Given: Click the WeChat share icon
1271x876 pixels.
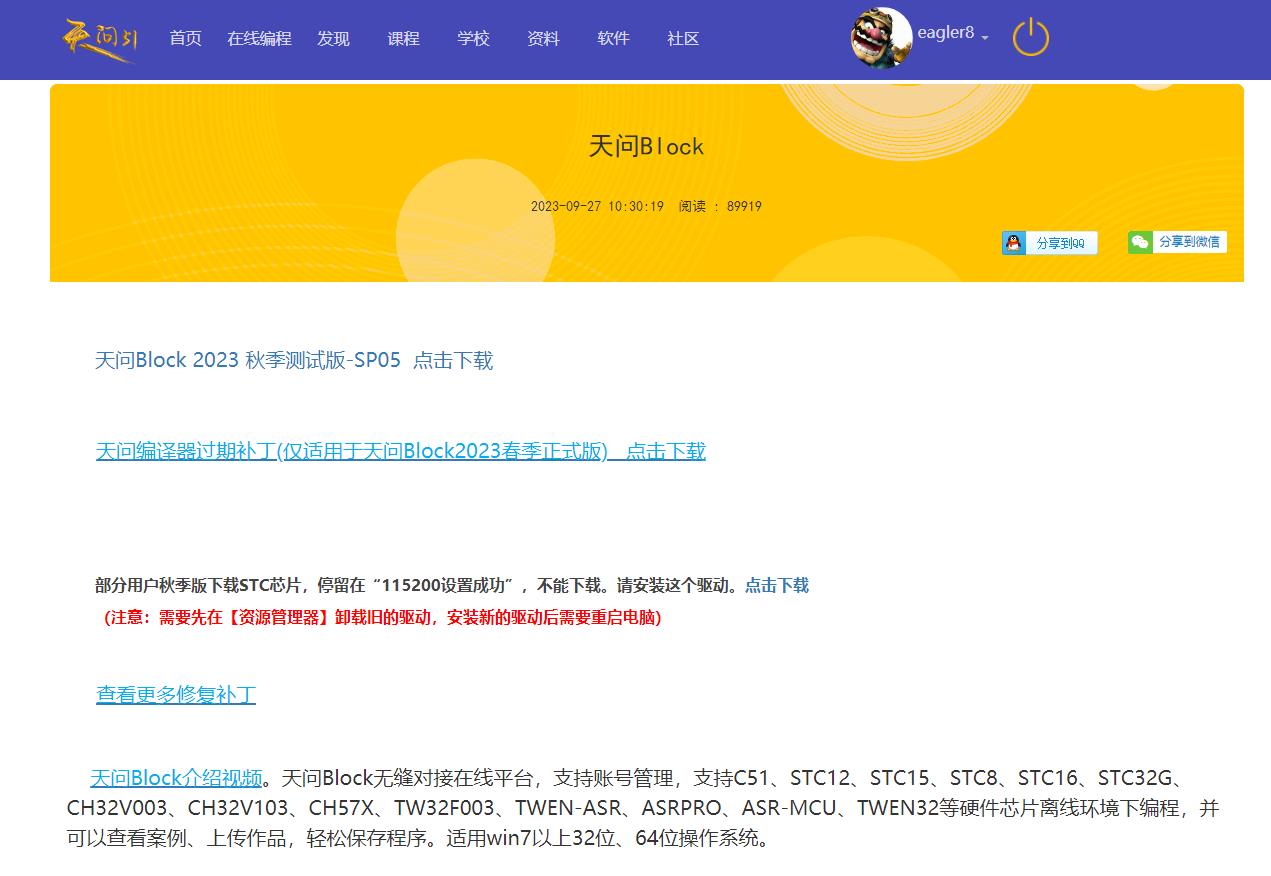Looking at the screenshot, I should (x=1139, y=242).
